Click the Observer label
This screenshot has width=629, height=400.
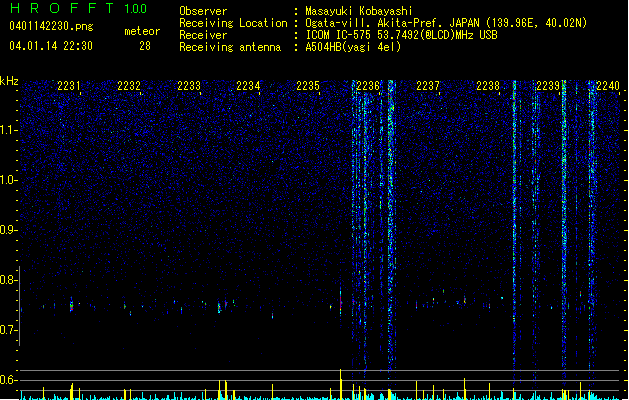[203, 11]
